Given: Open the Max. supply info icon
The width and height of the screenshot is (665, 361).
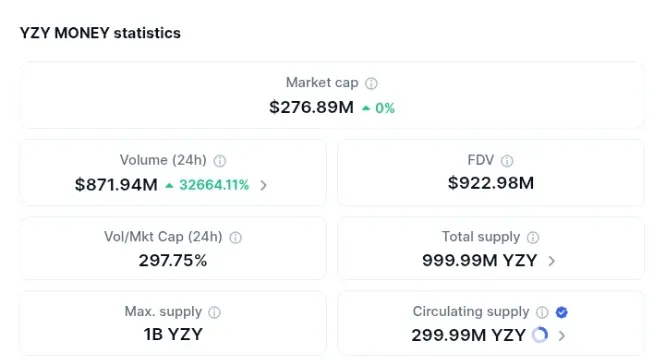Looking at the screenshot, I should tap(214, 313).
